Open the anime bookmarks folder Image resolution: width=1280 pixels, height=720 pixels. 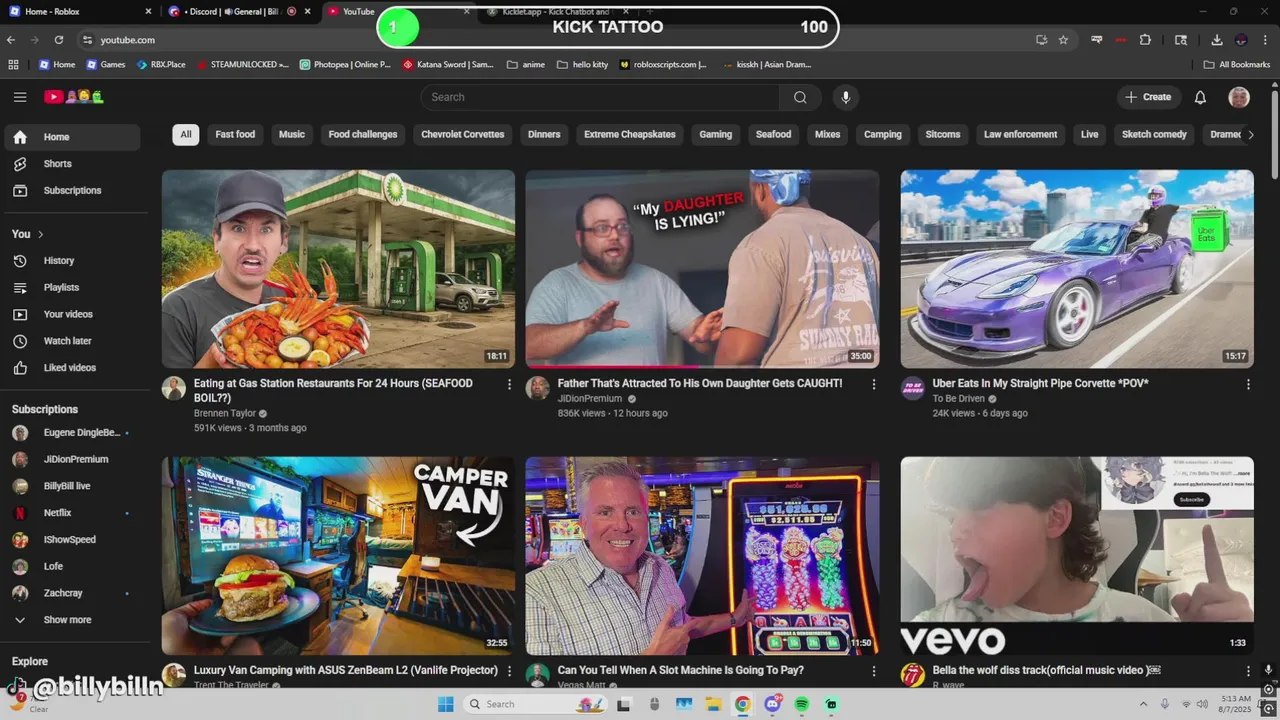[x=526, y=64]
